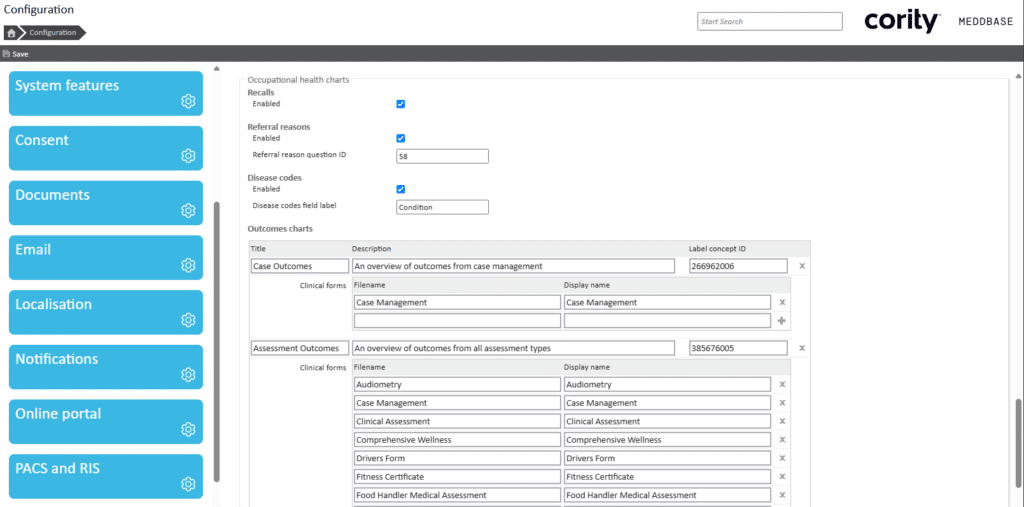Image resolution: width=1024 pixels, height=507 pixels.
Task: Open Notifications gear settings
Action: pos(188,374)
